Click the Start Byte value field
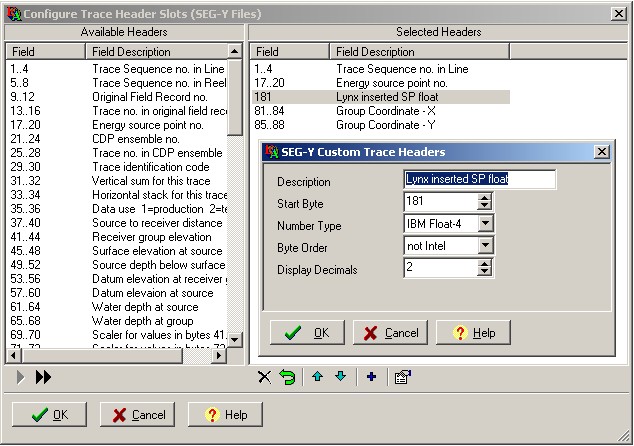 [441, 201]
